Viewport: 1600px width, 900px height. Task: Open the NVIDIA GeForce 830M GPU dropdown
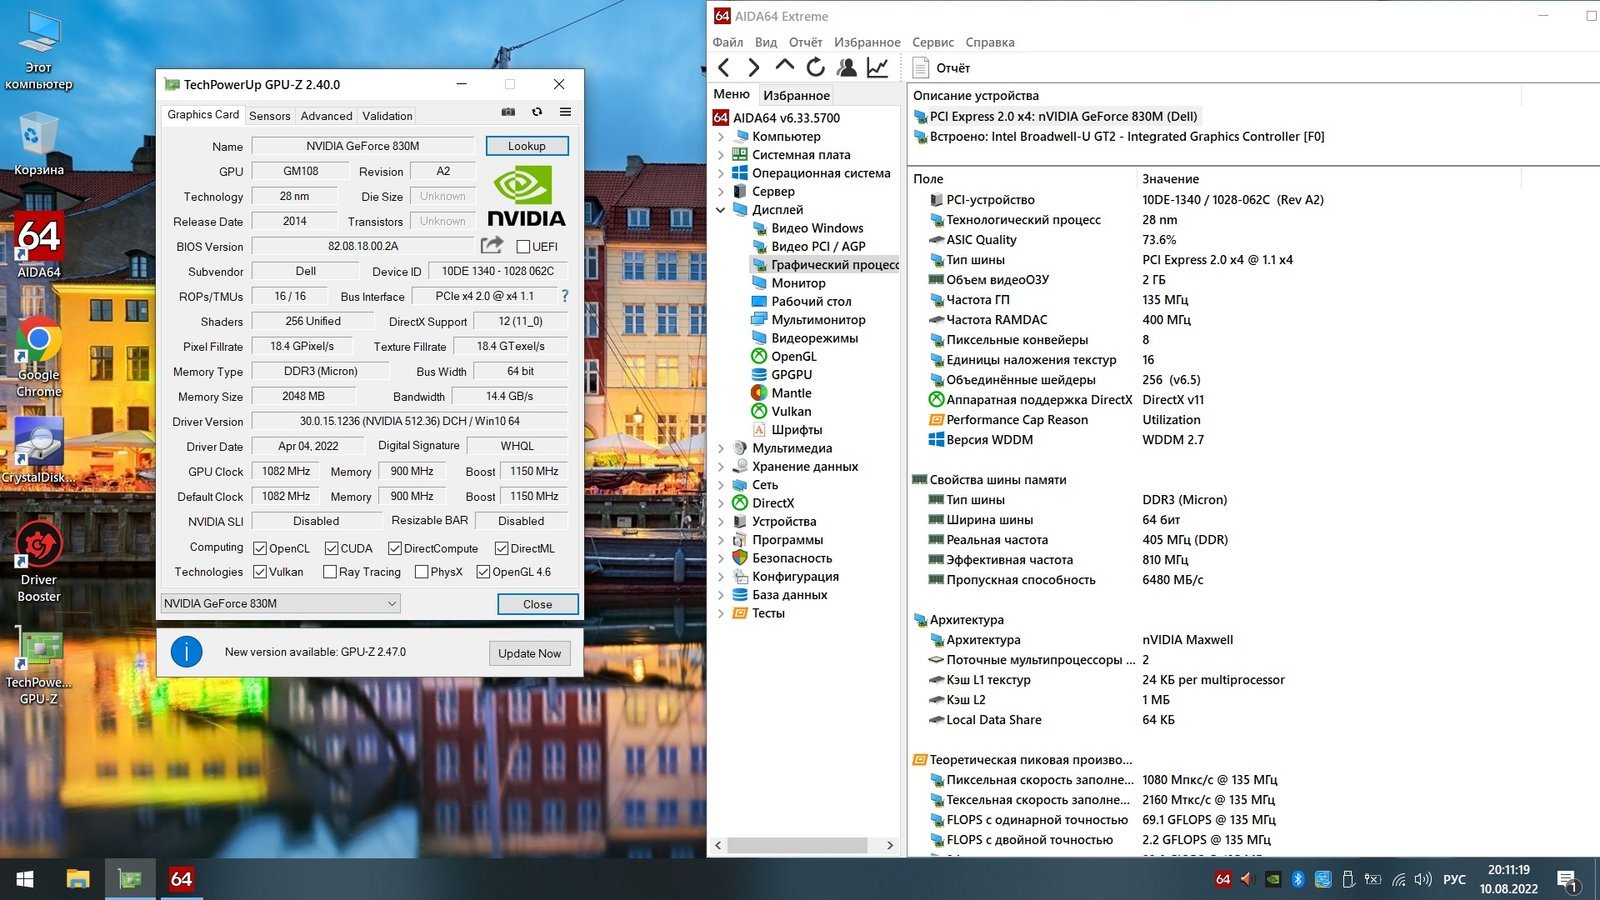pyautogui.click(x=280, y=603)
